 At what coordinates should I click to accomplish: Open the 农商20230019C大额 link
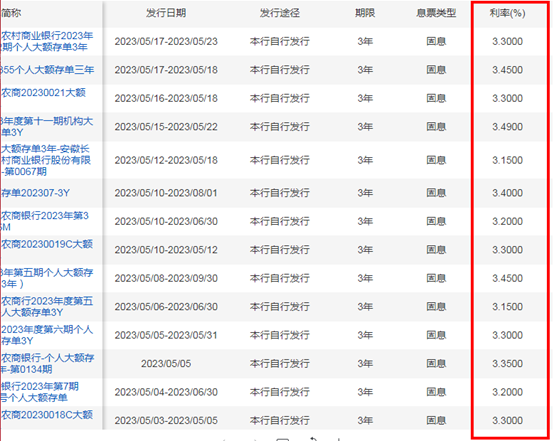47,244
